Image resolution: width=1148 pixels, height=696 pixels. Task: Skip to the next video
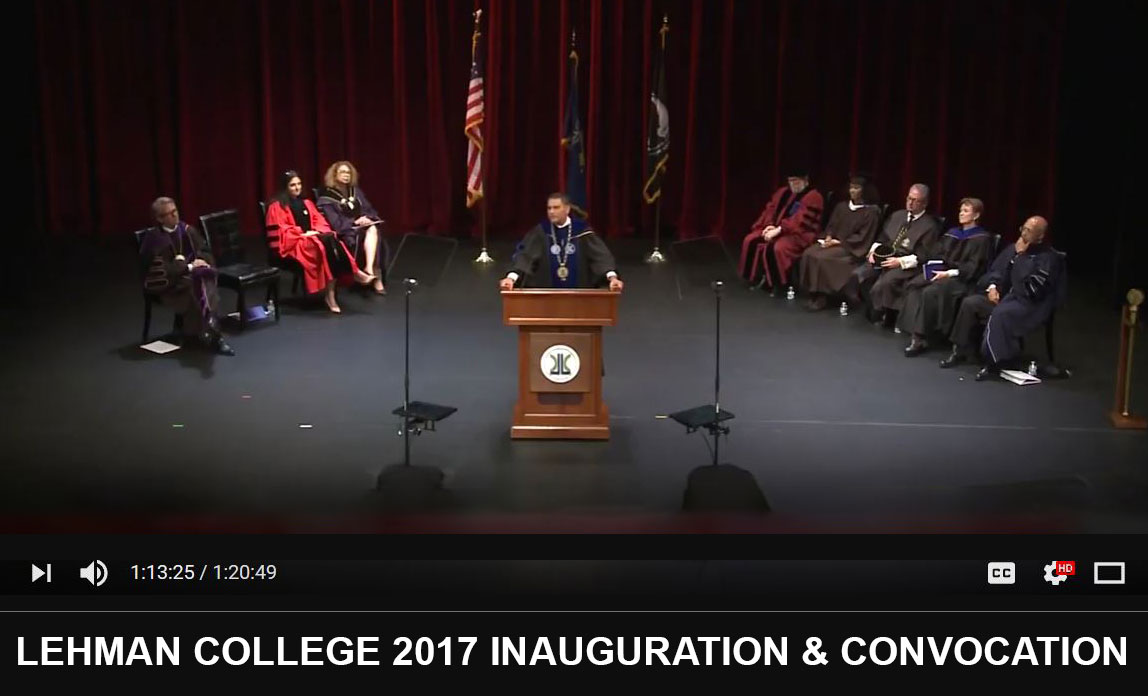(x=41, y=573)
